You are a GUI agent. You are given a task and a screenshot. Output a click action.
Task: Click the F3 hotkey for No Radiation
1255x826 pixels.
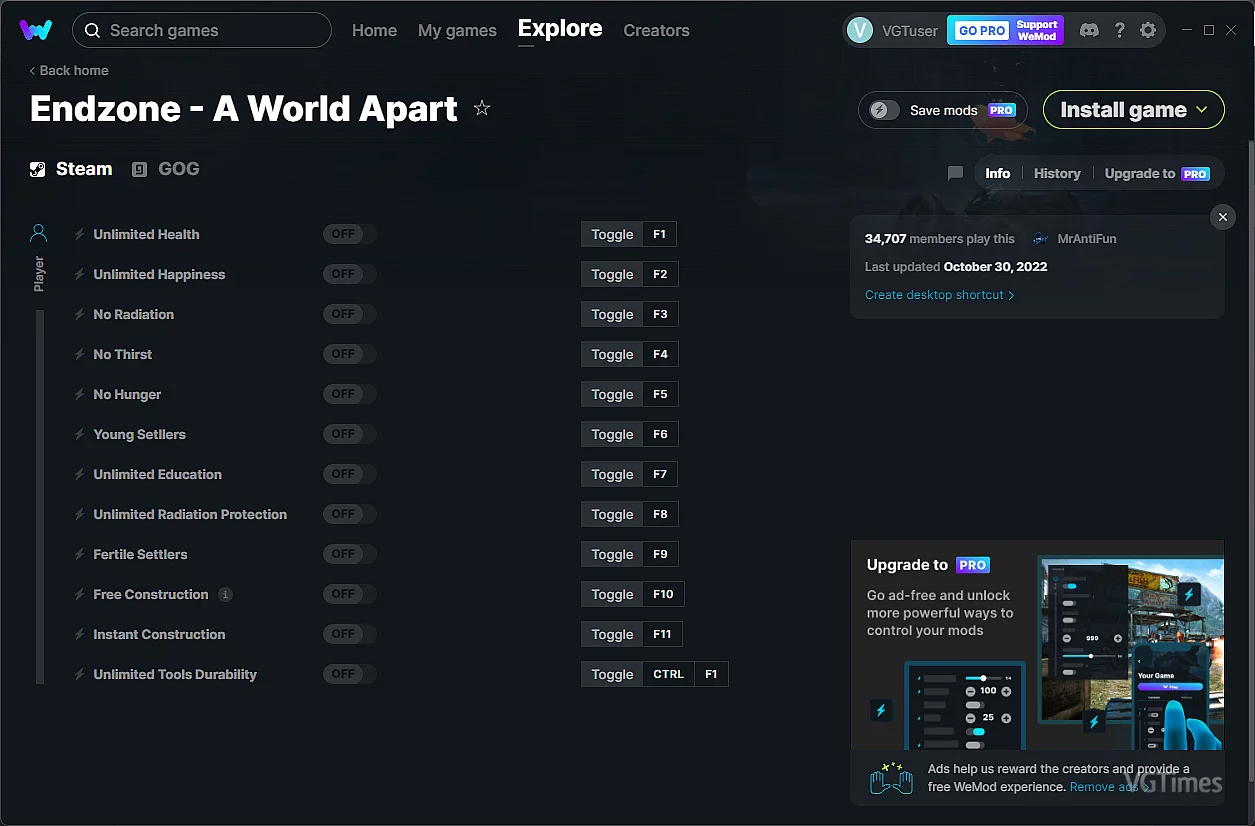[x=660, y=314]
